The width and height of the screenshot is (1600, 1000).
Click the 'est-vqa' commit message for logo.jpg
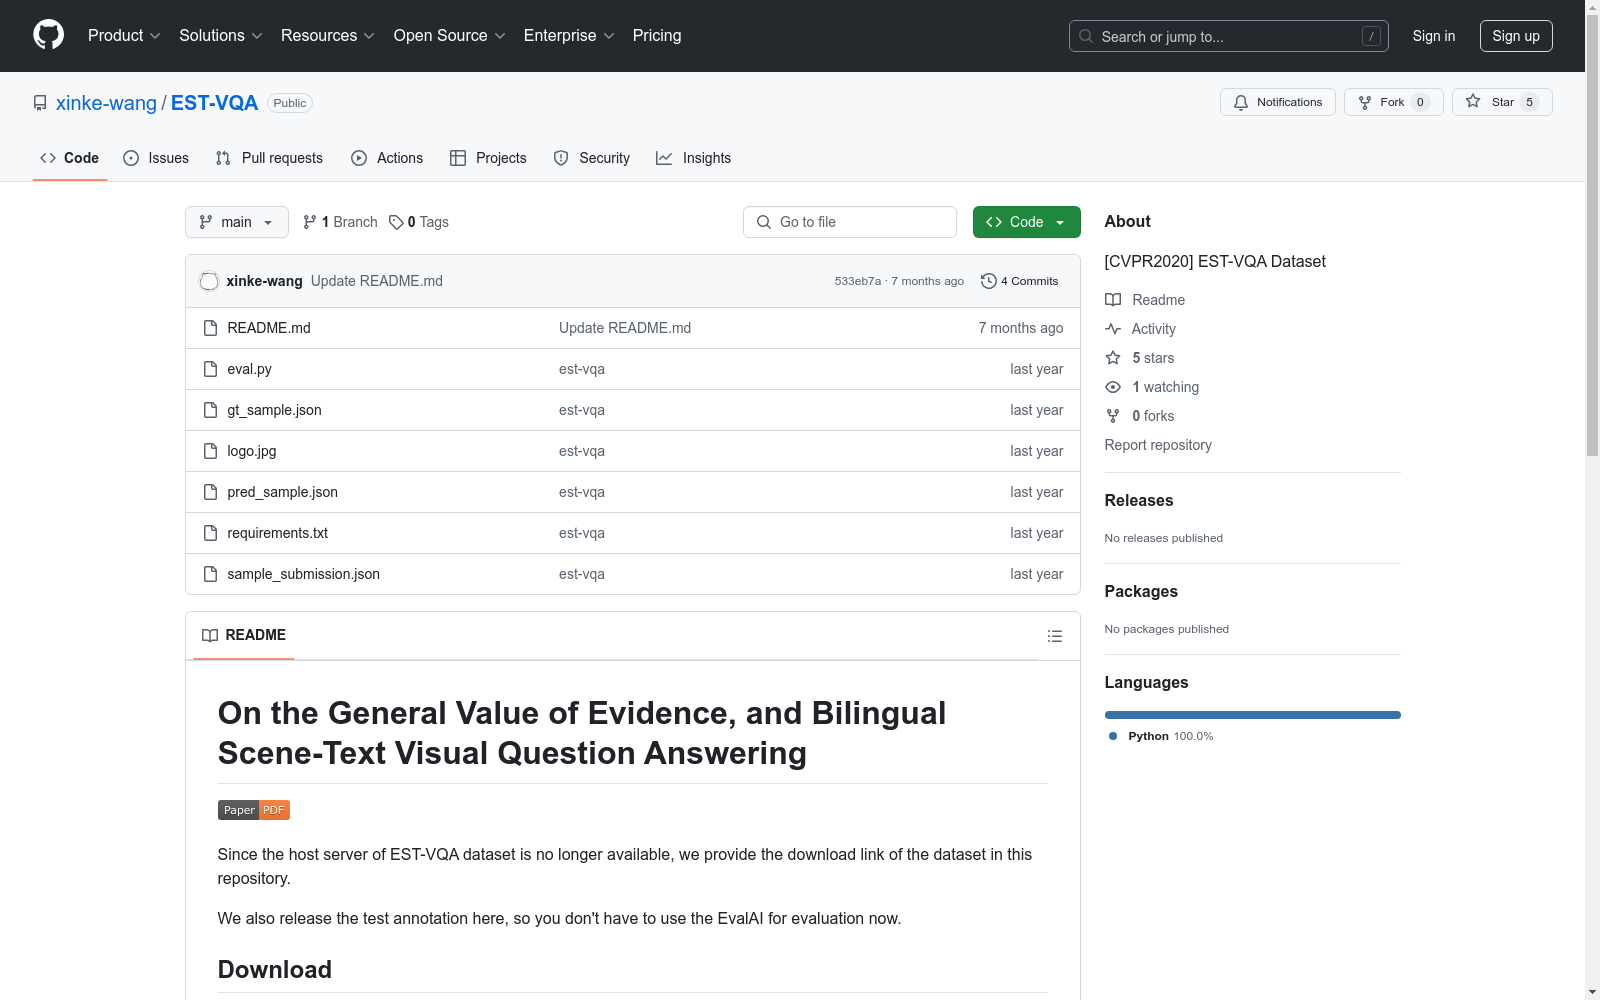(x=582, y=451)
